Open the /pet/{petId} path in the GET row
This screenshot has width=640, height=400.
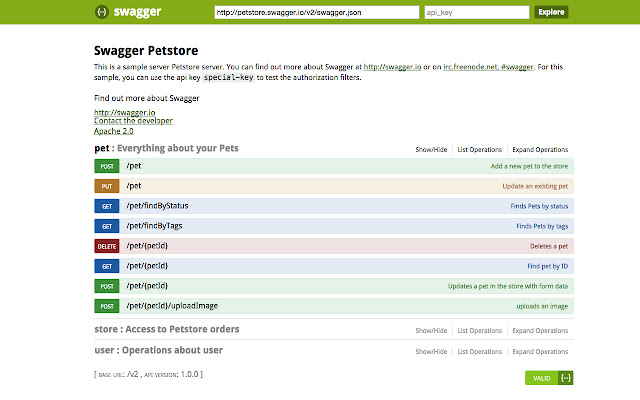[x=147, y=266]
